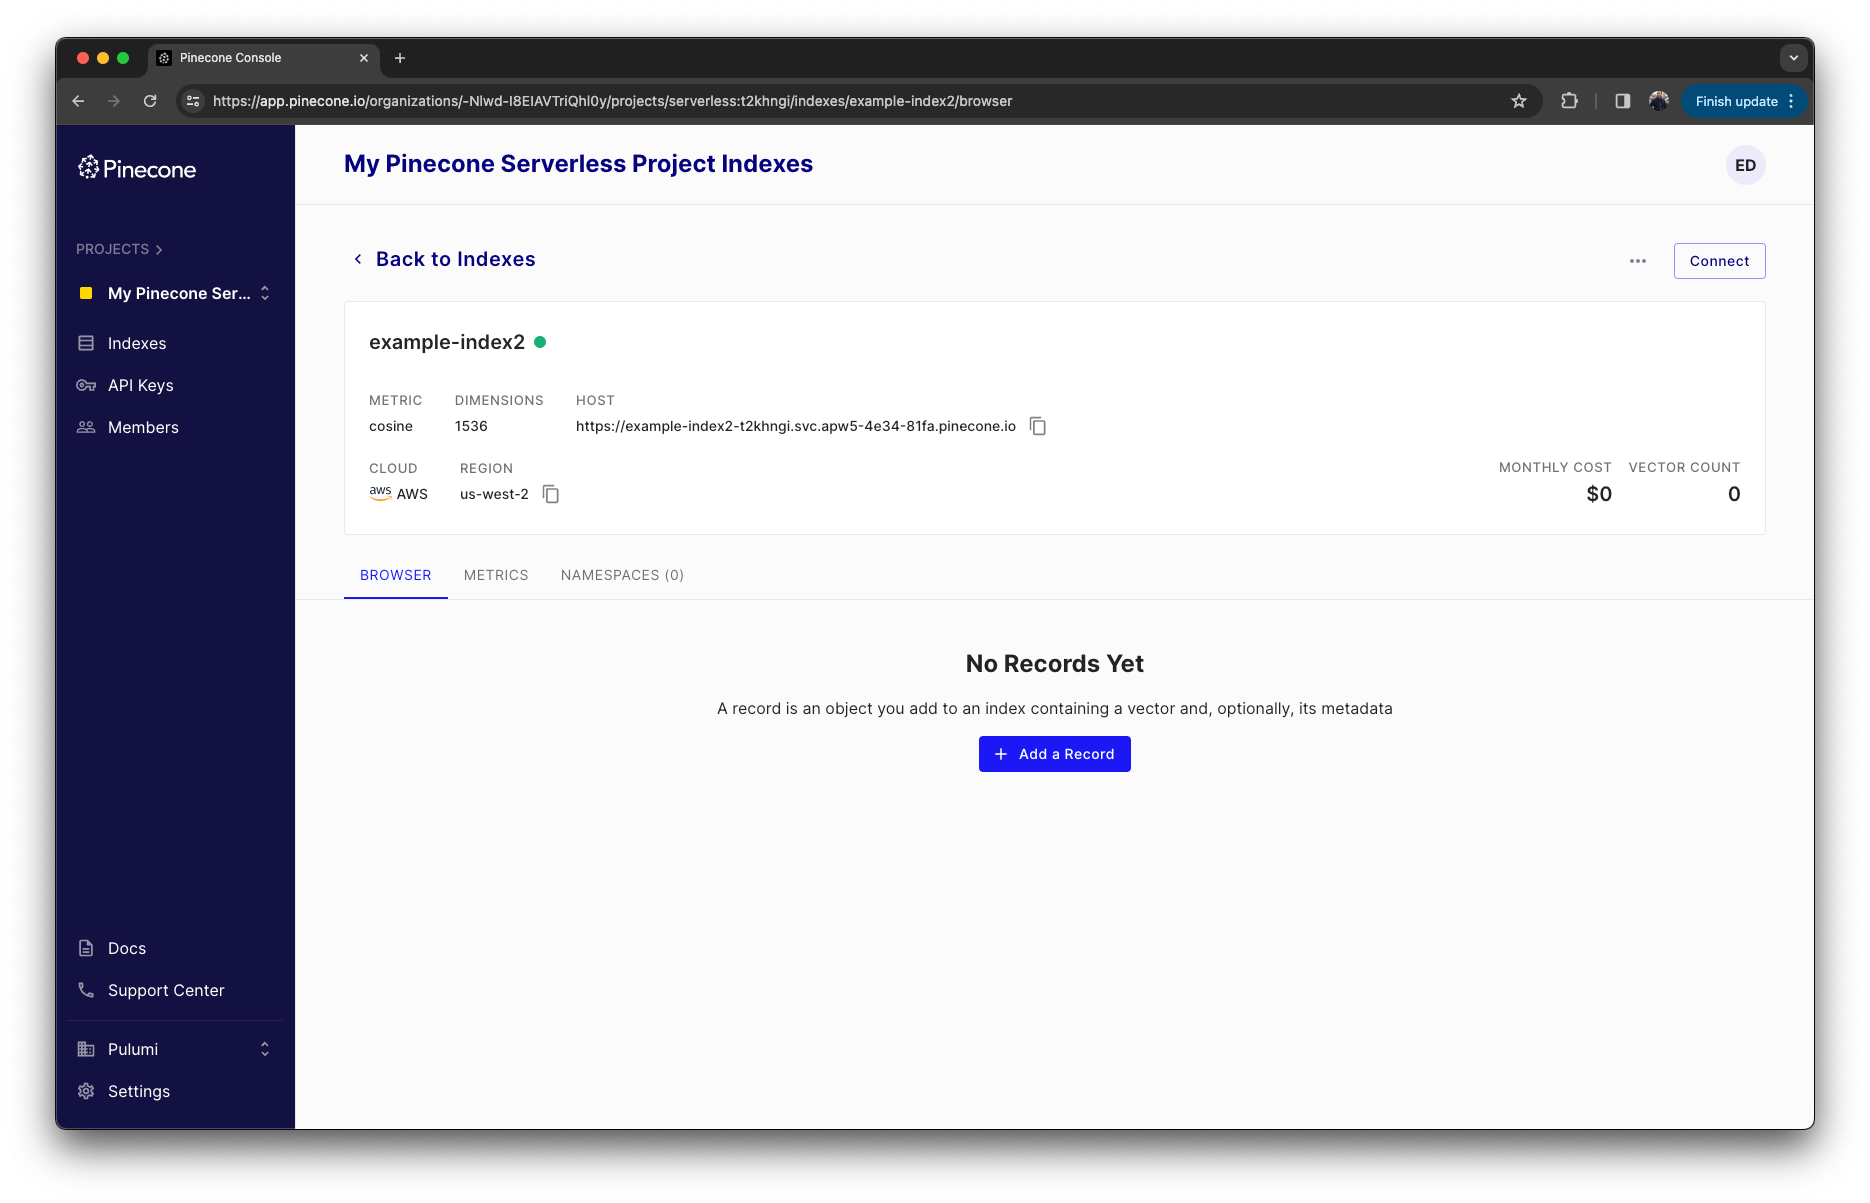Viewport: 1870px width, 1203px height.
Task: Open Indexes in the sidebar
Action: (x=137, y=343)
